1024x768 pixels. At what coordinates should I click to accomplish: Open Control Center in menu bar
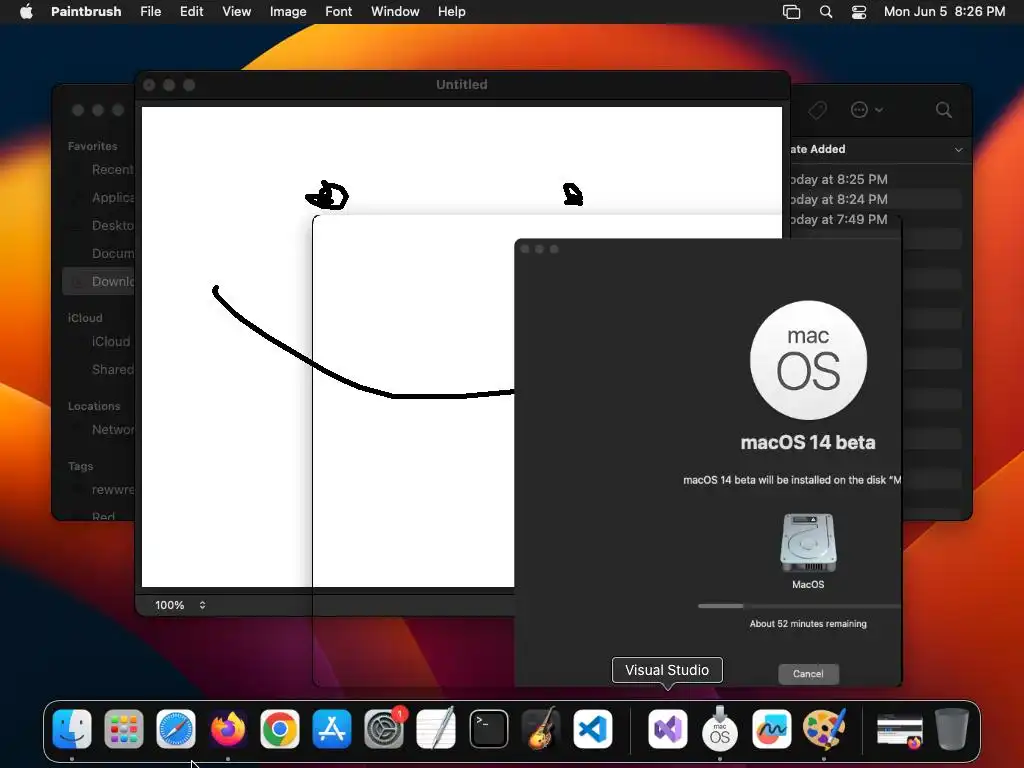[x=859, y=12]
